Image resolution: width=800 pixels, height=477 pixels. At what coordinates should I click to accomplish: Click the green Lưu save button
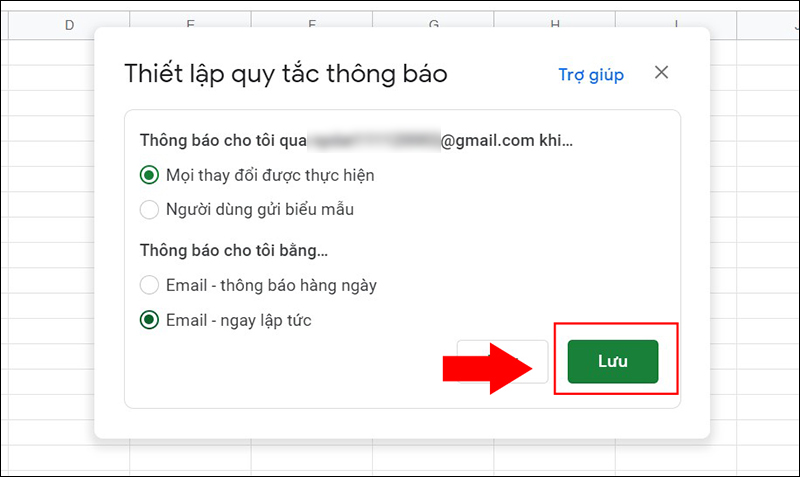(x=612, y=361)
